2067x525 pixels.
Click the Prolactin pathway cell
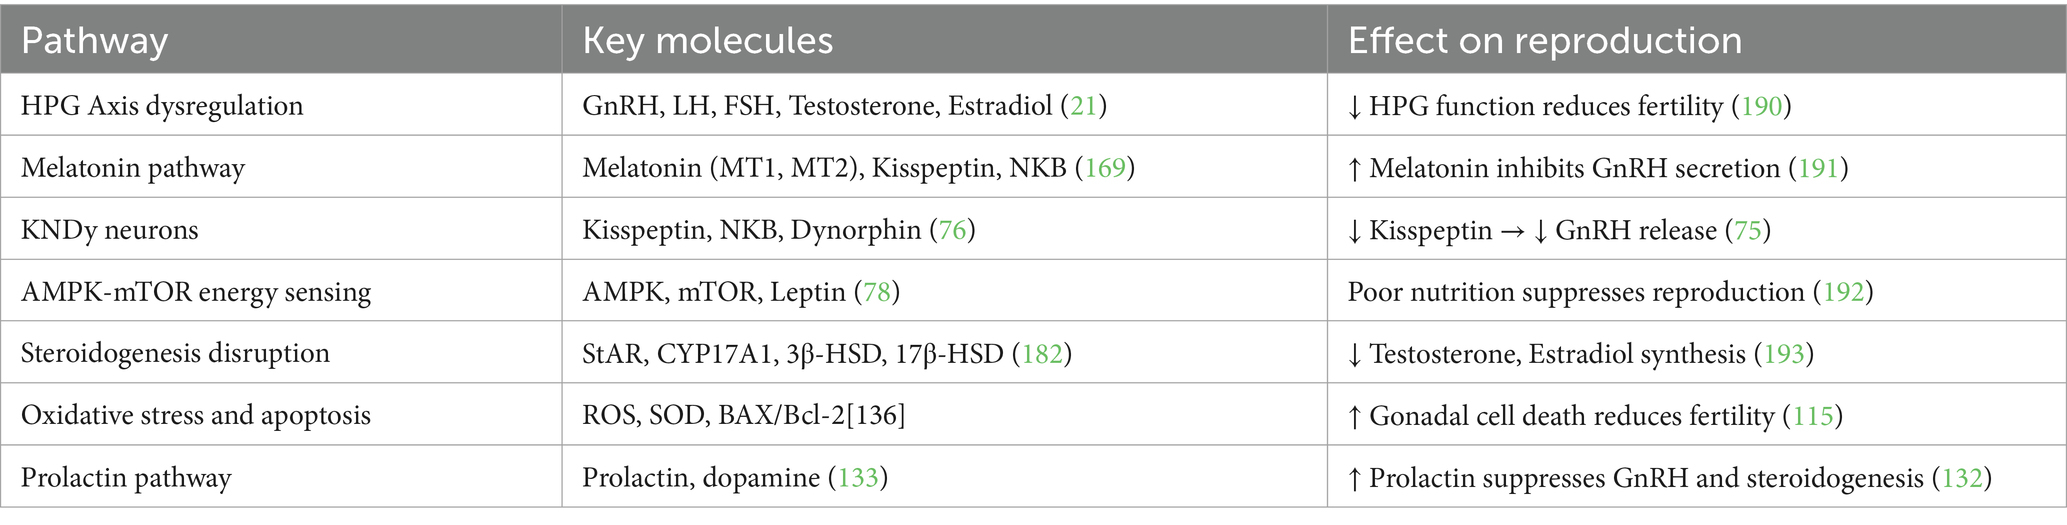tap(126, 477)
